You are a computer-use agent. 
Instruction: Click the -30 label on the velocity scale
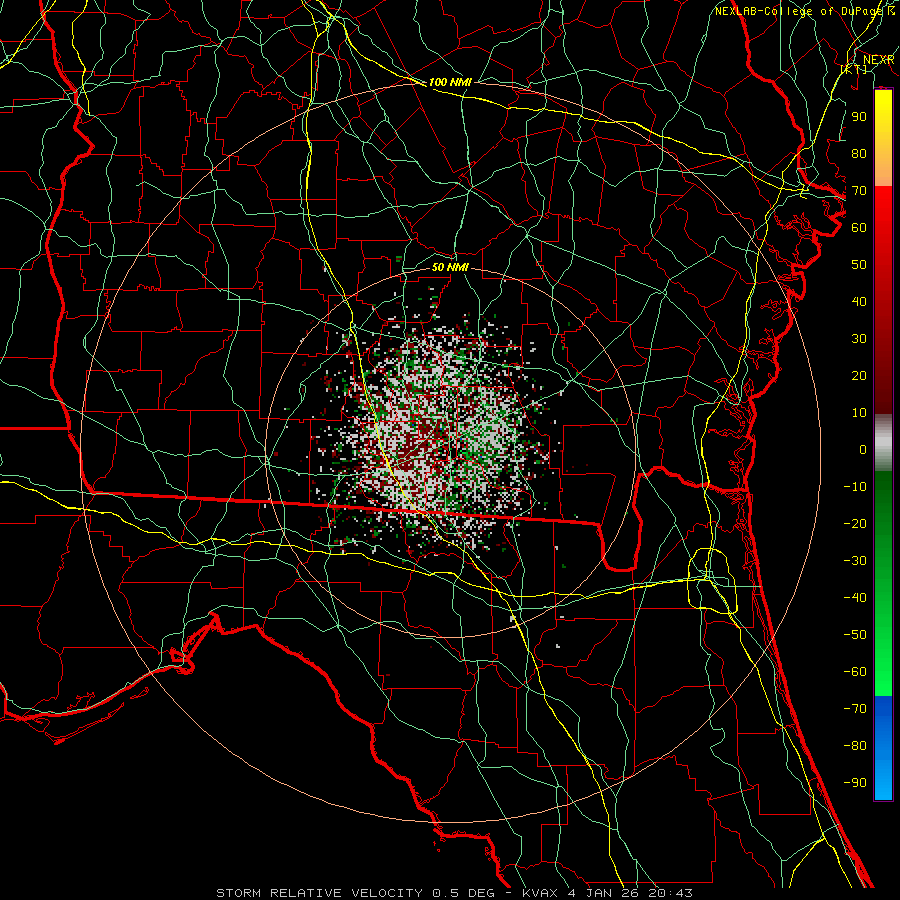(855, 561)
